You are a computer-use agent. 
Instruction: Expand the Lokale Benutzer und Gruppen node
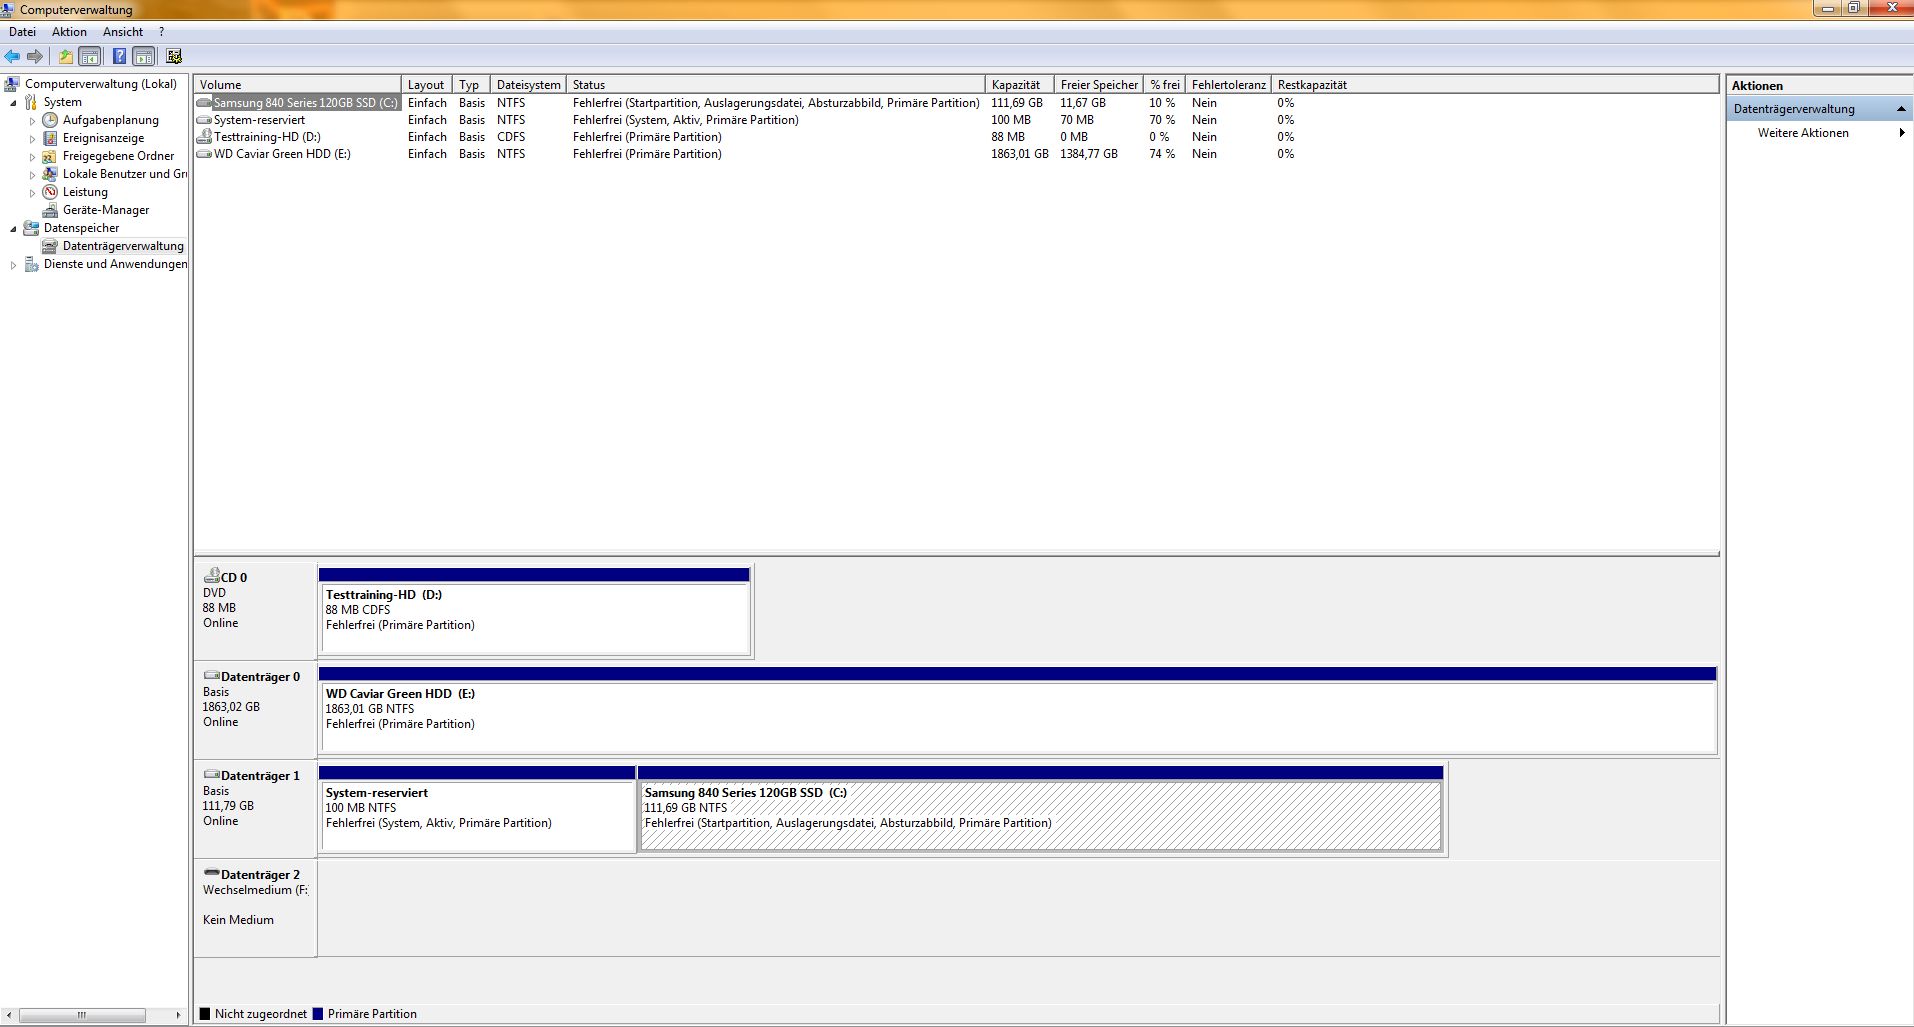(x=32, y=175)
